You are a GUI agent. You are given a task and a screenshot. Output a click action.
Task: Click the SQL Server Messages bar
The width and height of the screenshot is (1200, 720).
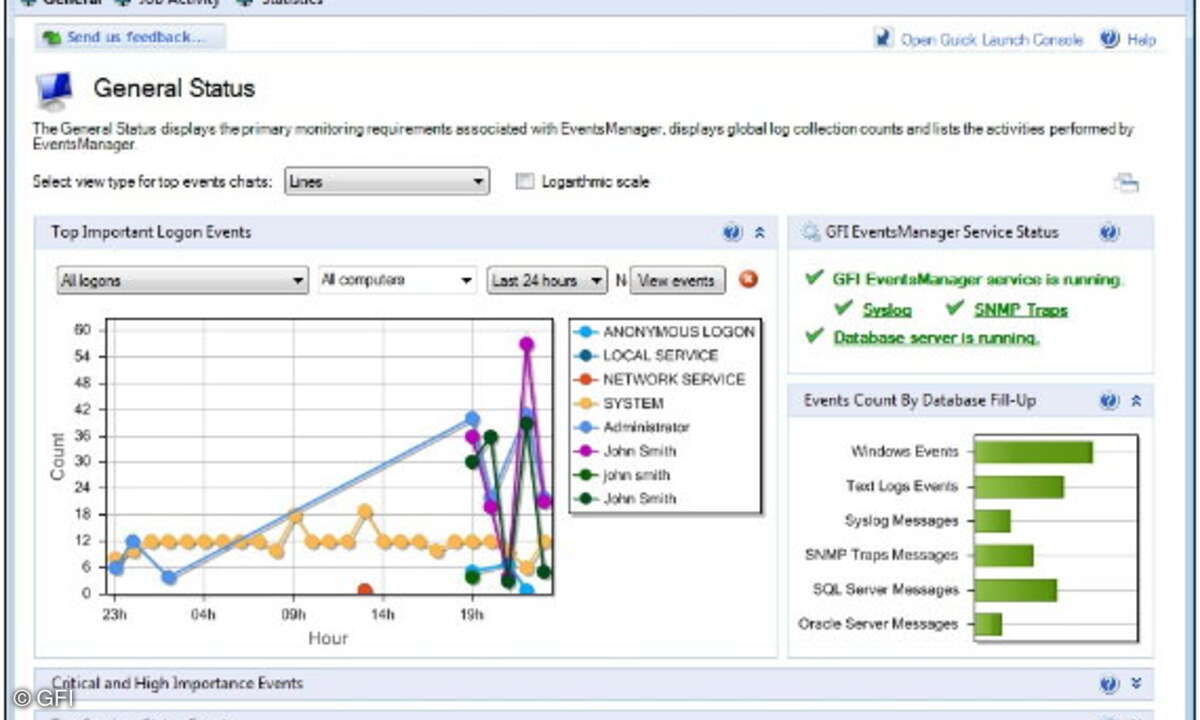1015,590
